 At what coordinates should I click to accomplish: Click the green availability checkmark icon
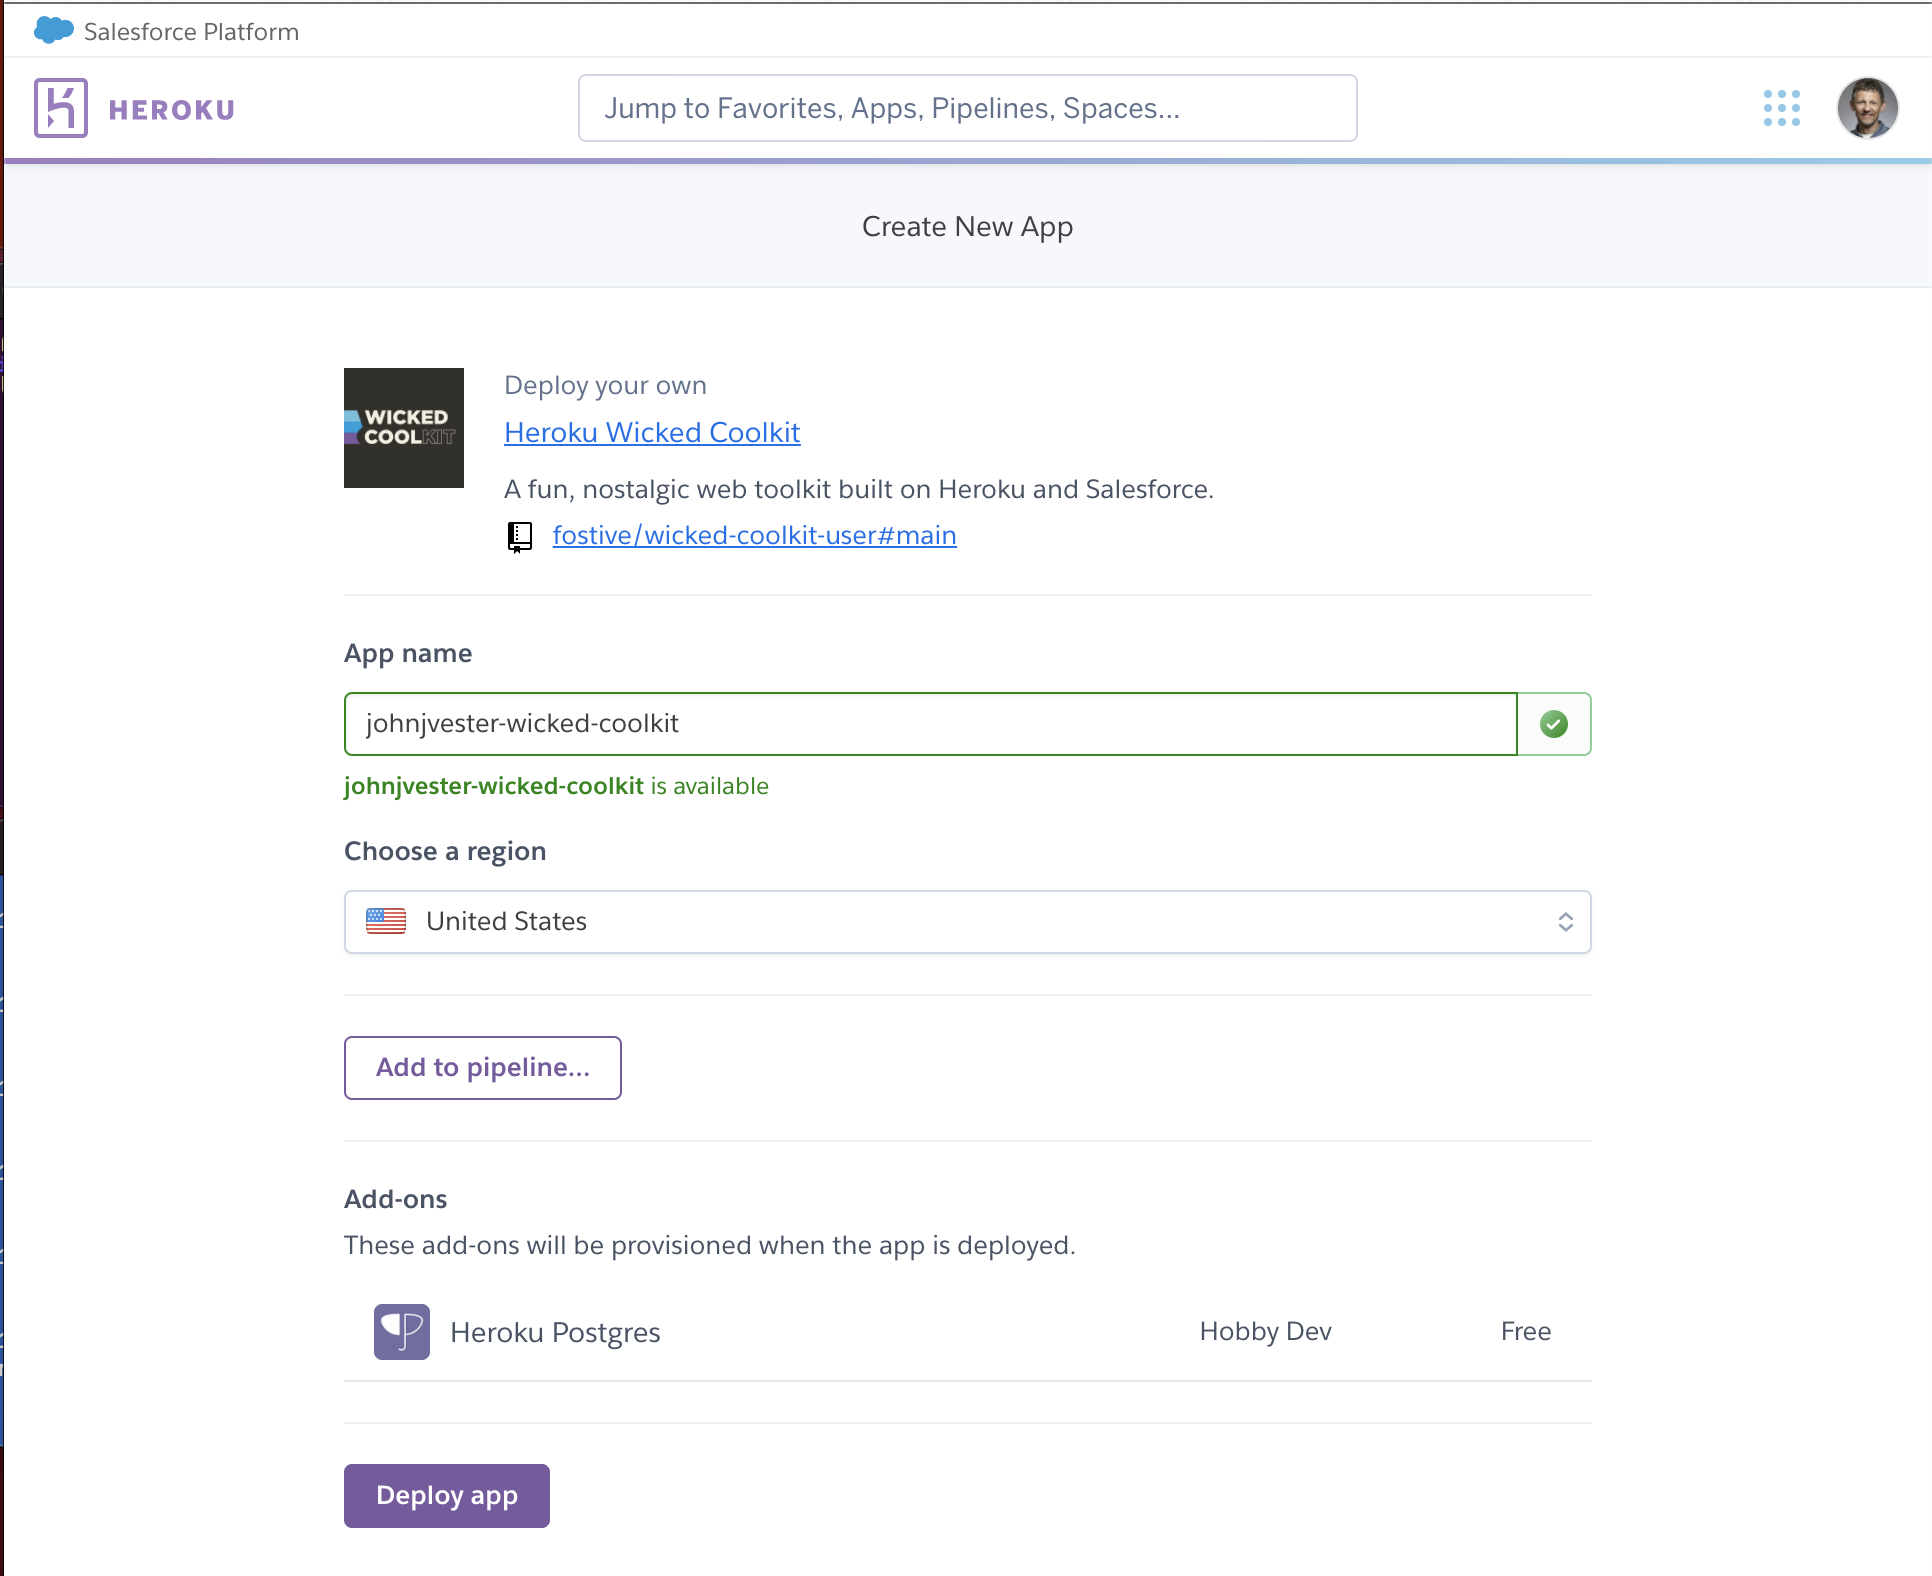point(1553,724)
